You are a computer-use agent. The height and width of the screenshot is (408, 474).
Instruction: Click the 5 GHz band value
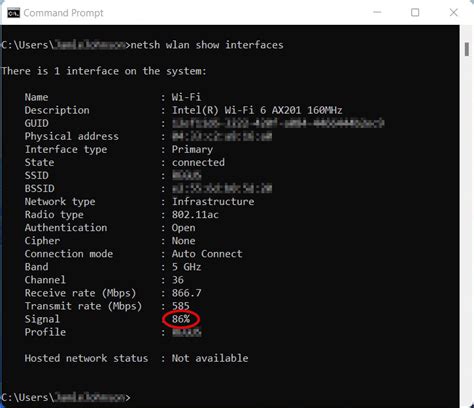186,267
